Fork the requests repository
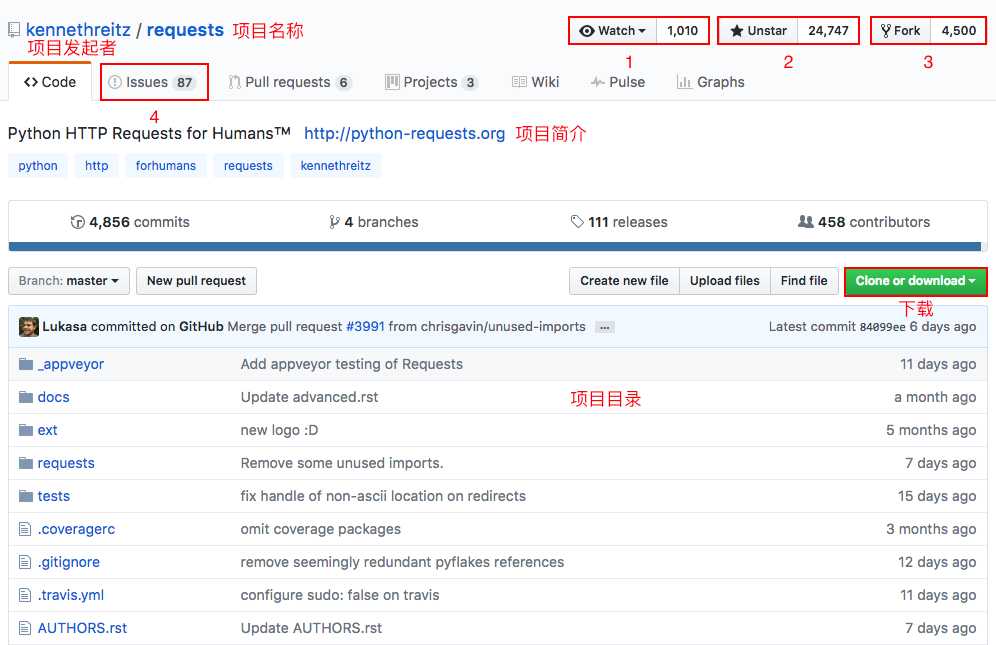The image size is (996, 645). pyautogui.click(x=900, y=31)
